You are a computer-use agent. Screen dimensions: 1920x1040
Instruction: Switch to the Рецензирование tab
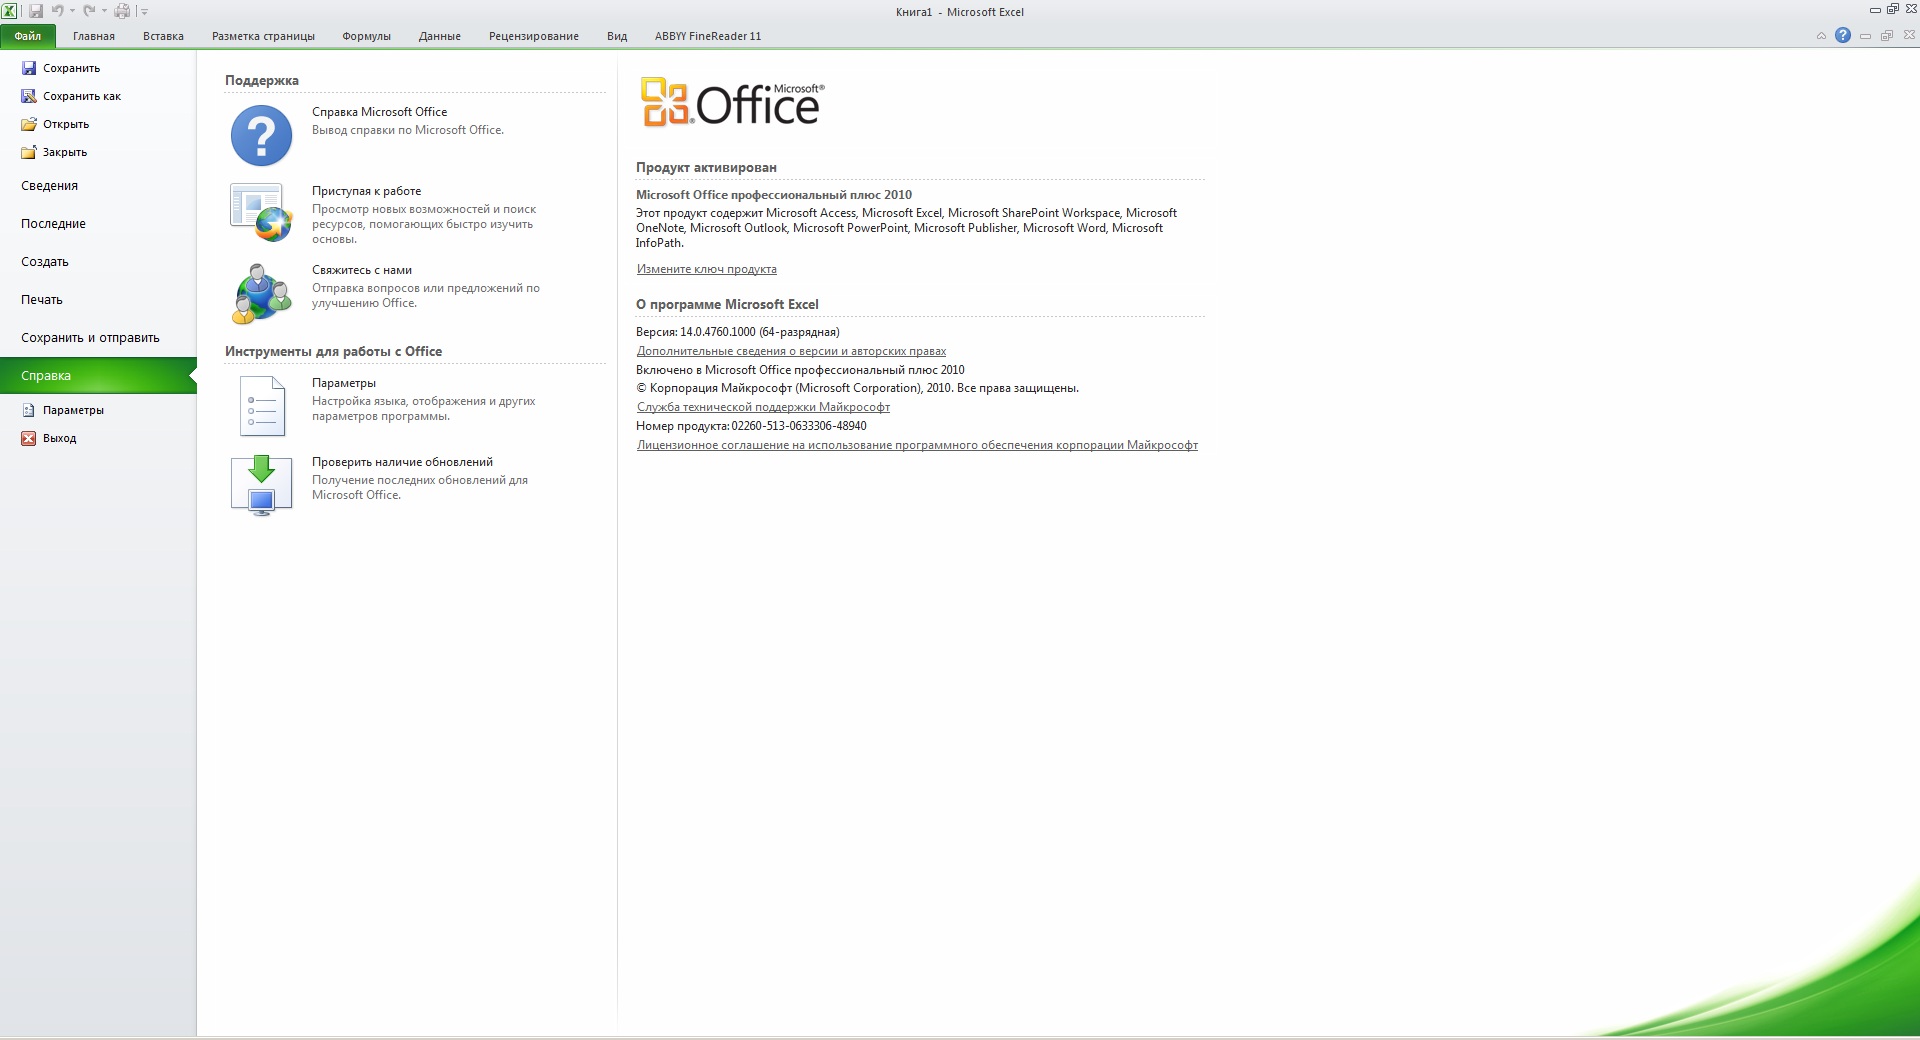pos(534,36)
